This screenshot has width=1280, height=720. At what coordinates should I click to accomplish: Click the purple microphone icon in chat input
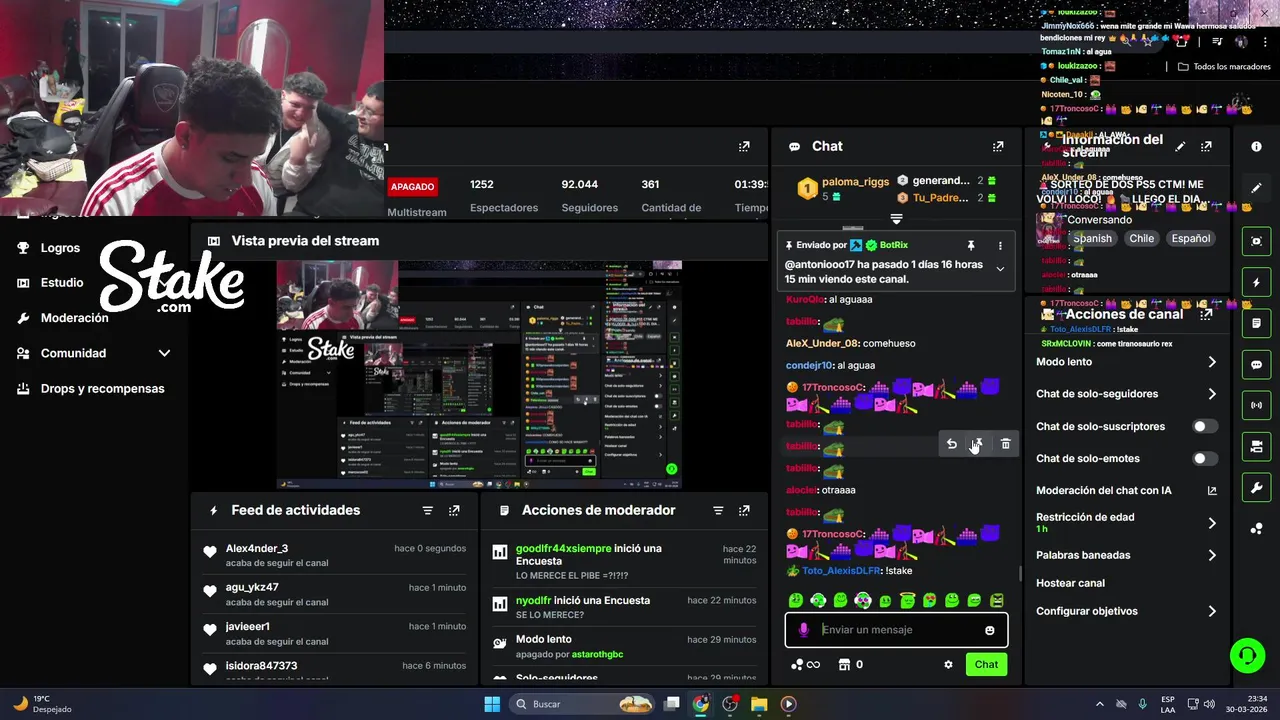coord(803,630)
